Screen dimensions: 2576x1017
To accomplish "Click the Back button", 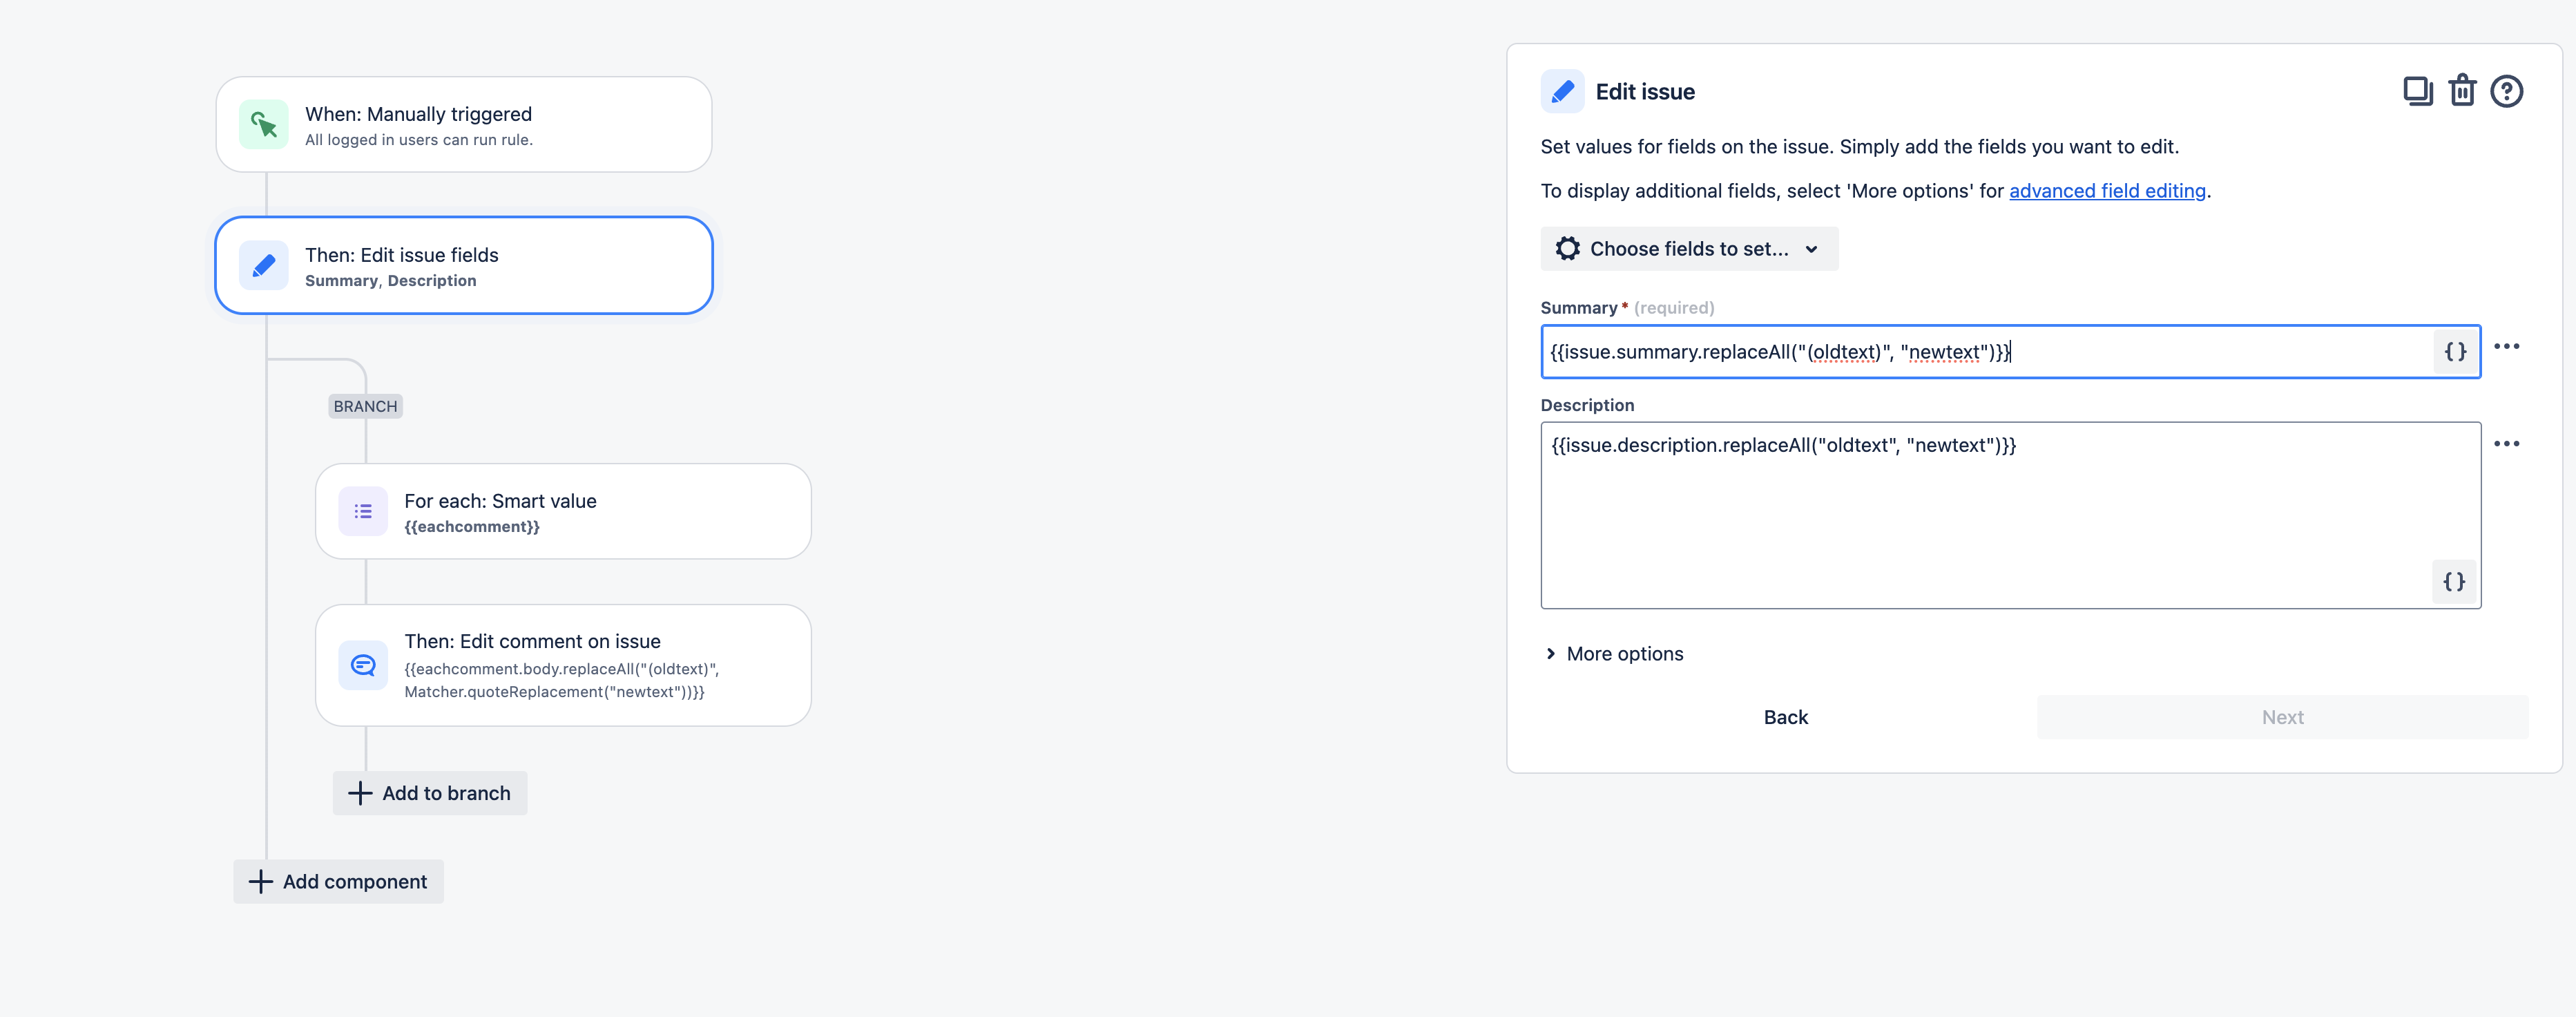I will click(1785, 717).
